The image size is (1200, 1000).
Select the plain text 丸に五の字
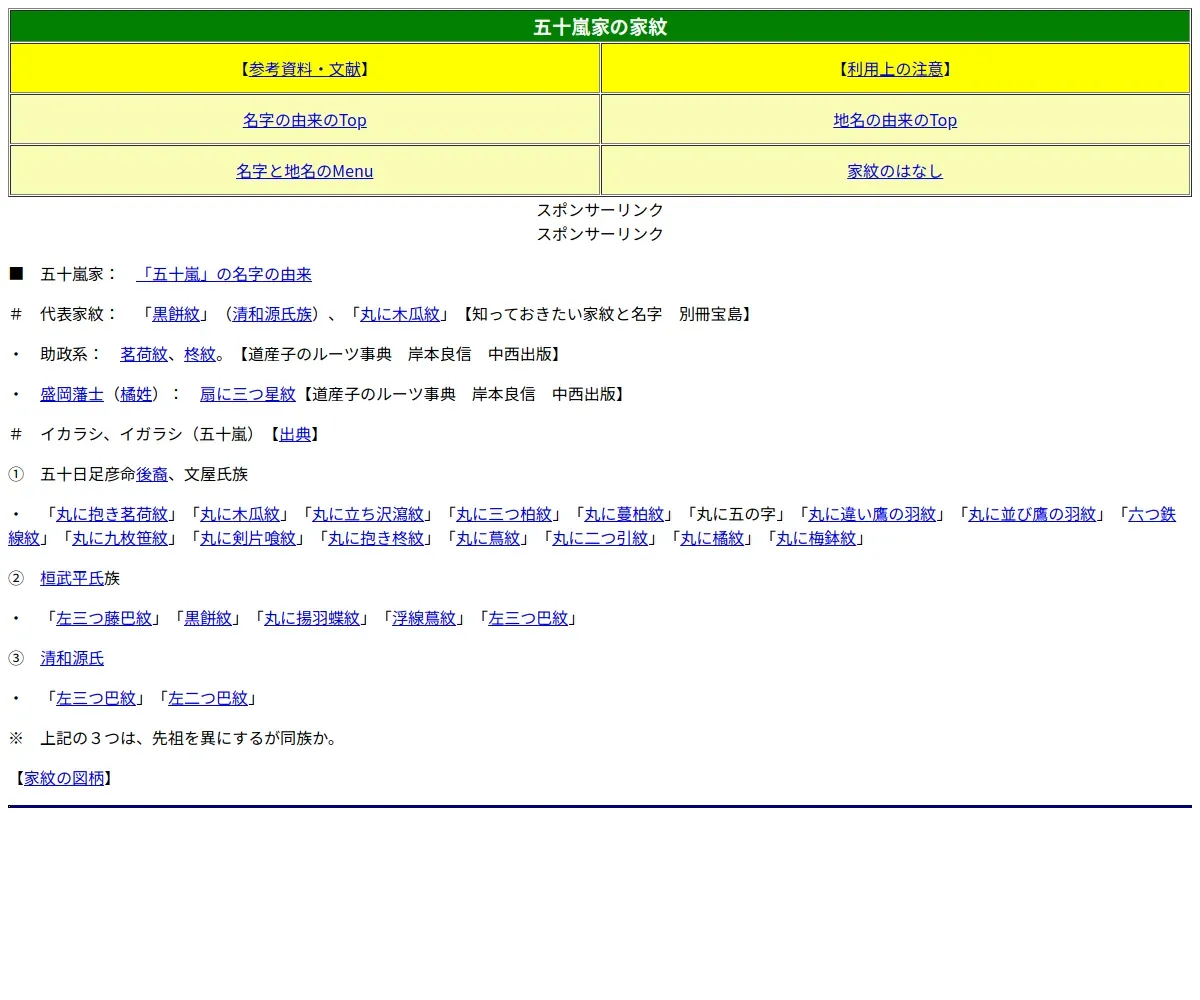[x=736, y=514]
